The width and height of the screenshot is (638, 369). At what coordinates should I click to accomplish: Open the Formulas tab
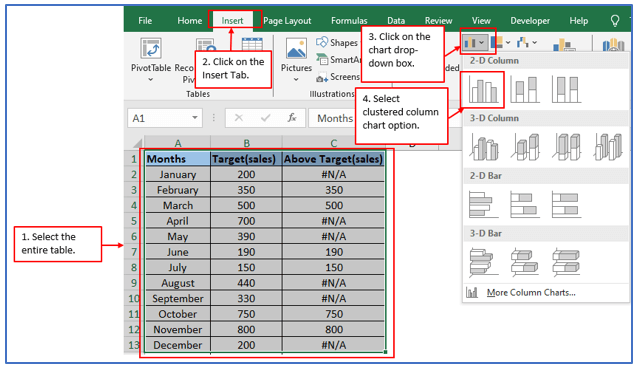[349, 20]
